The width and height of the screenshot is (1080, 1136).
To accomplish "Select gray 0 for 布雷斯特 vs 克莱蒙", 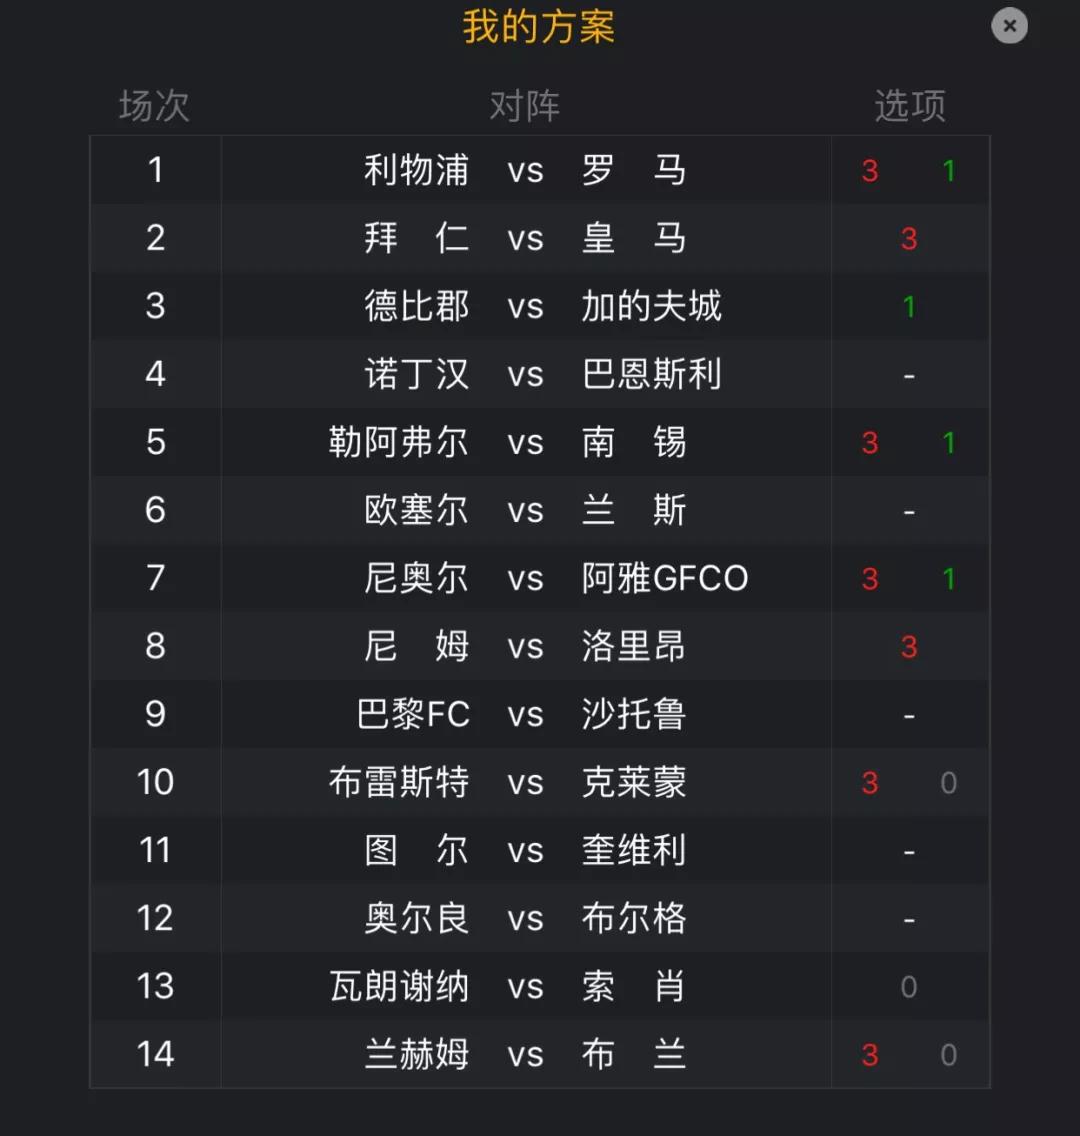I will 949,783.
